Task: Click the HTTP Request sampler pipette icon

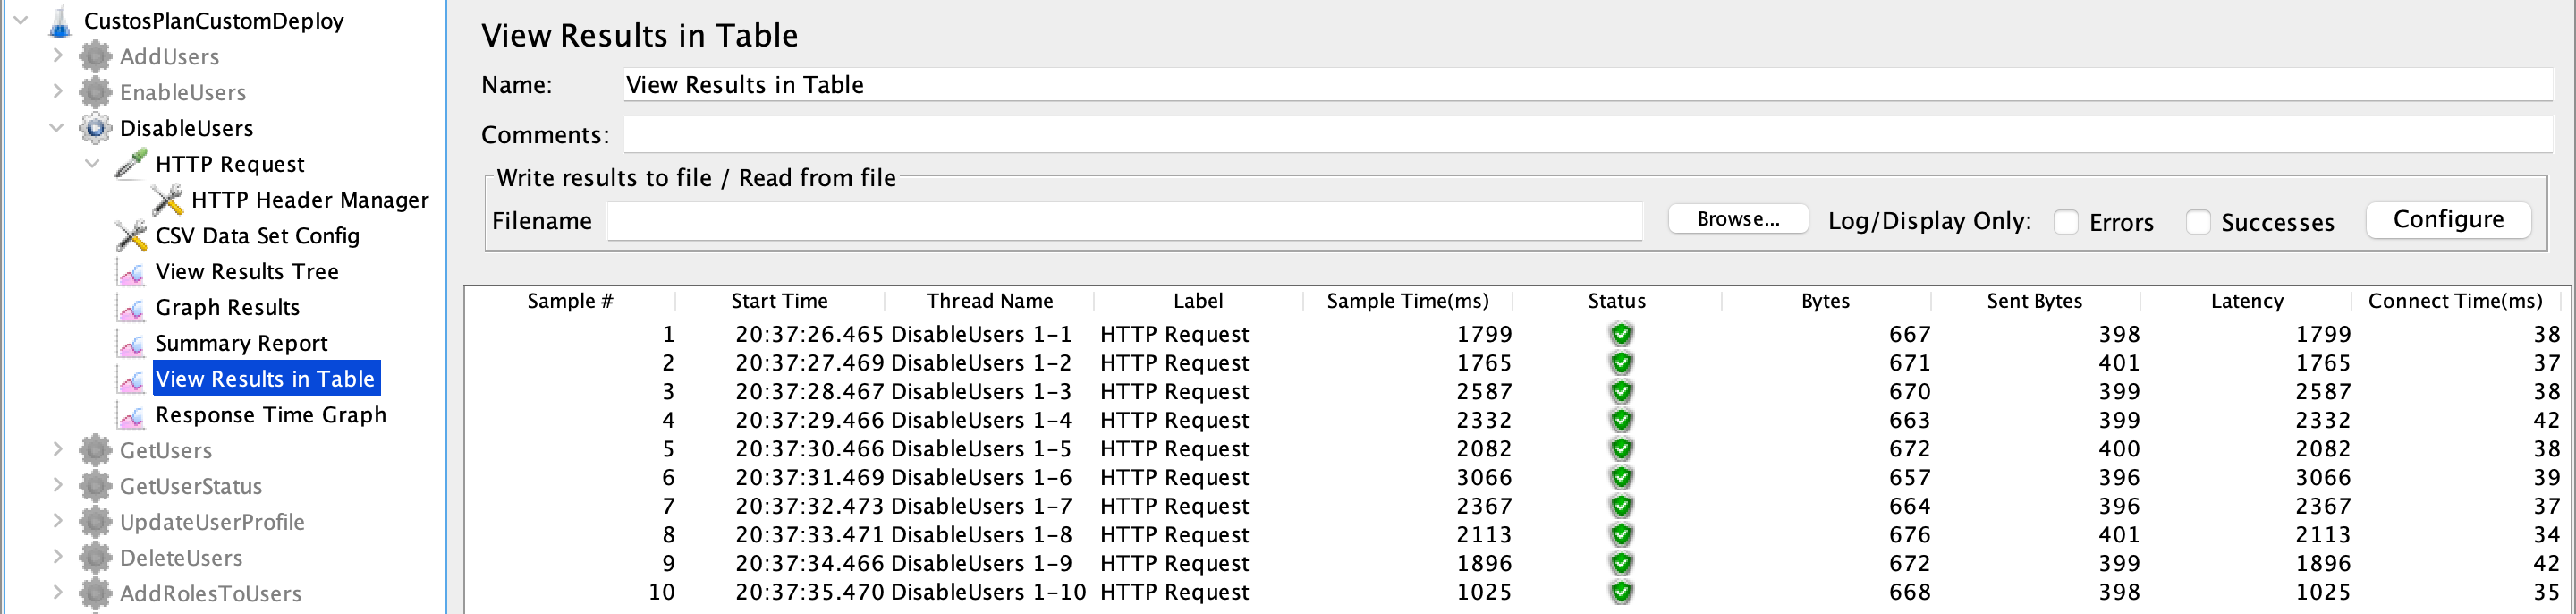Action: (x=131, y=164)
